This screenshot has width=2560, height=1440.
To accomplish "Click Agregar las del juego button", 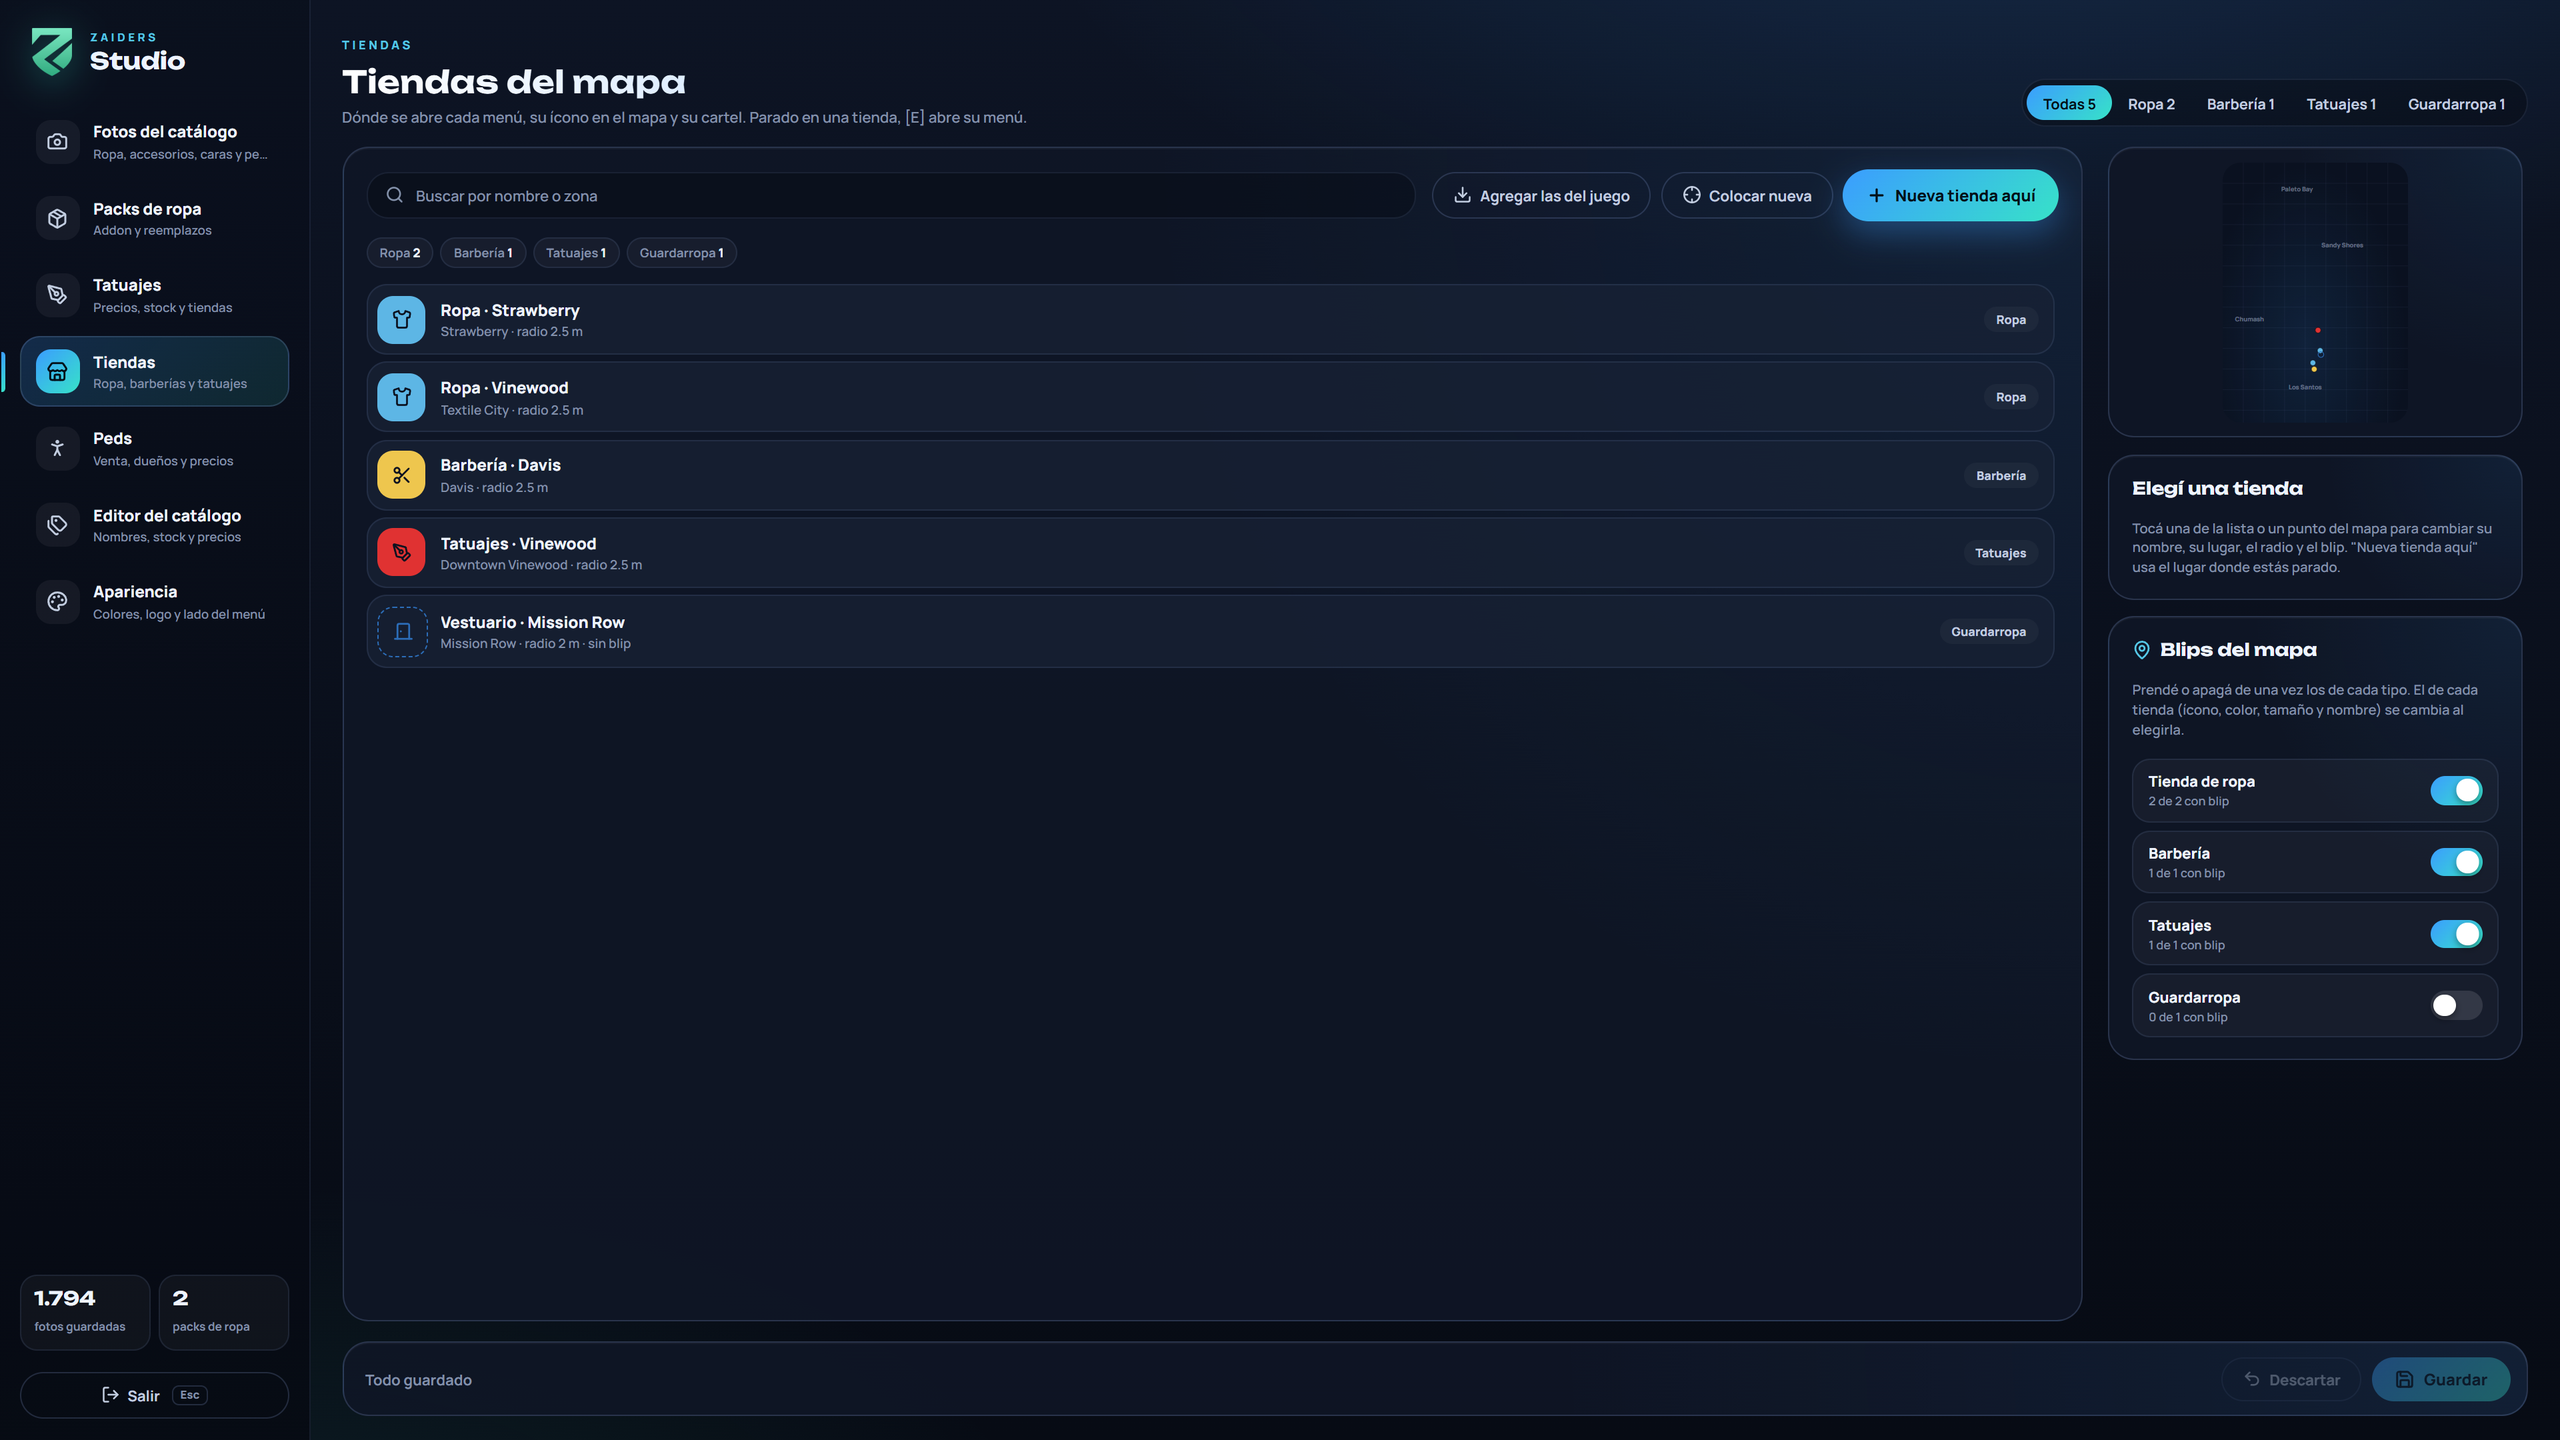I will click(1541, 195).
